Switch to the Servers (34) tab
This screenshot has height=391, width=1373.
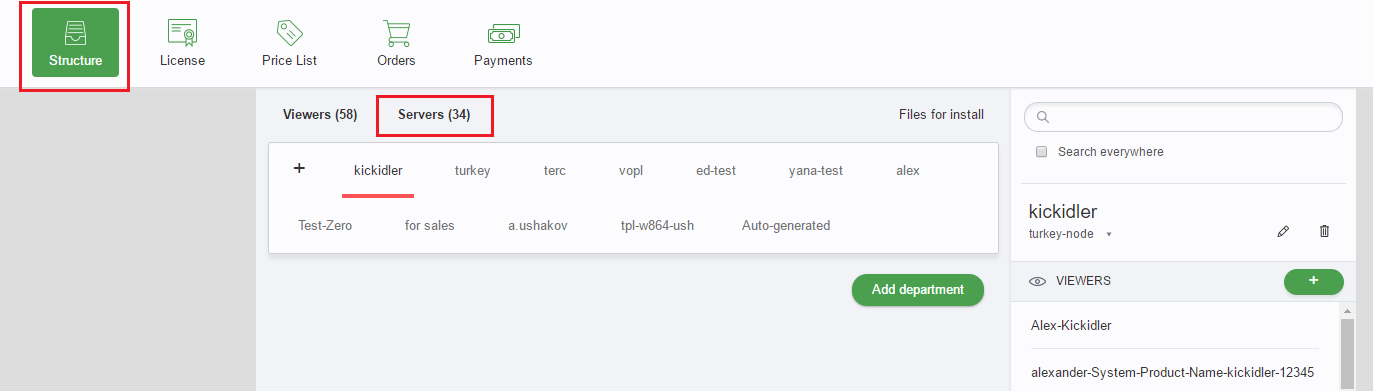[434, 115]
